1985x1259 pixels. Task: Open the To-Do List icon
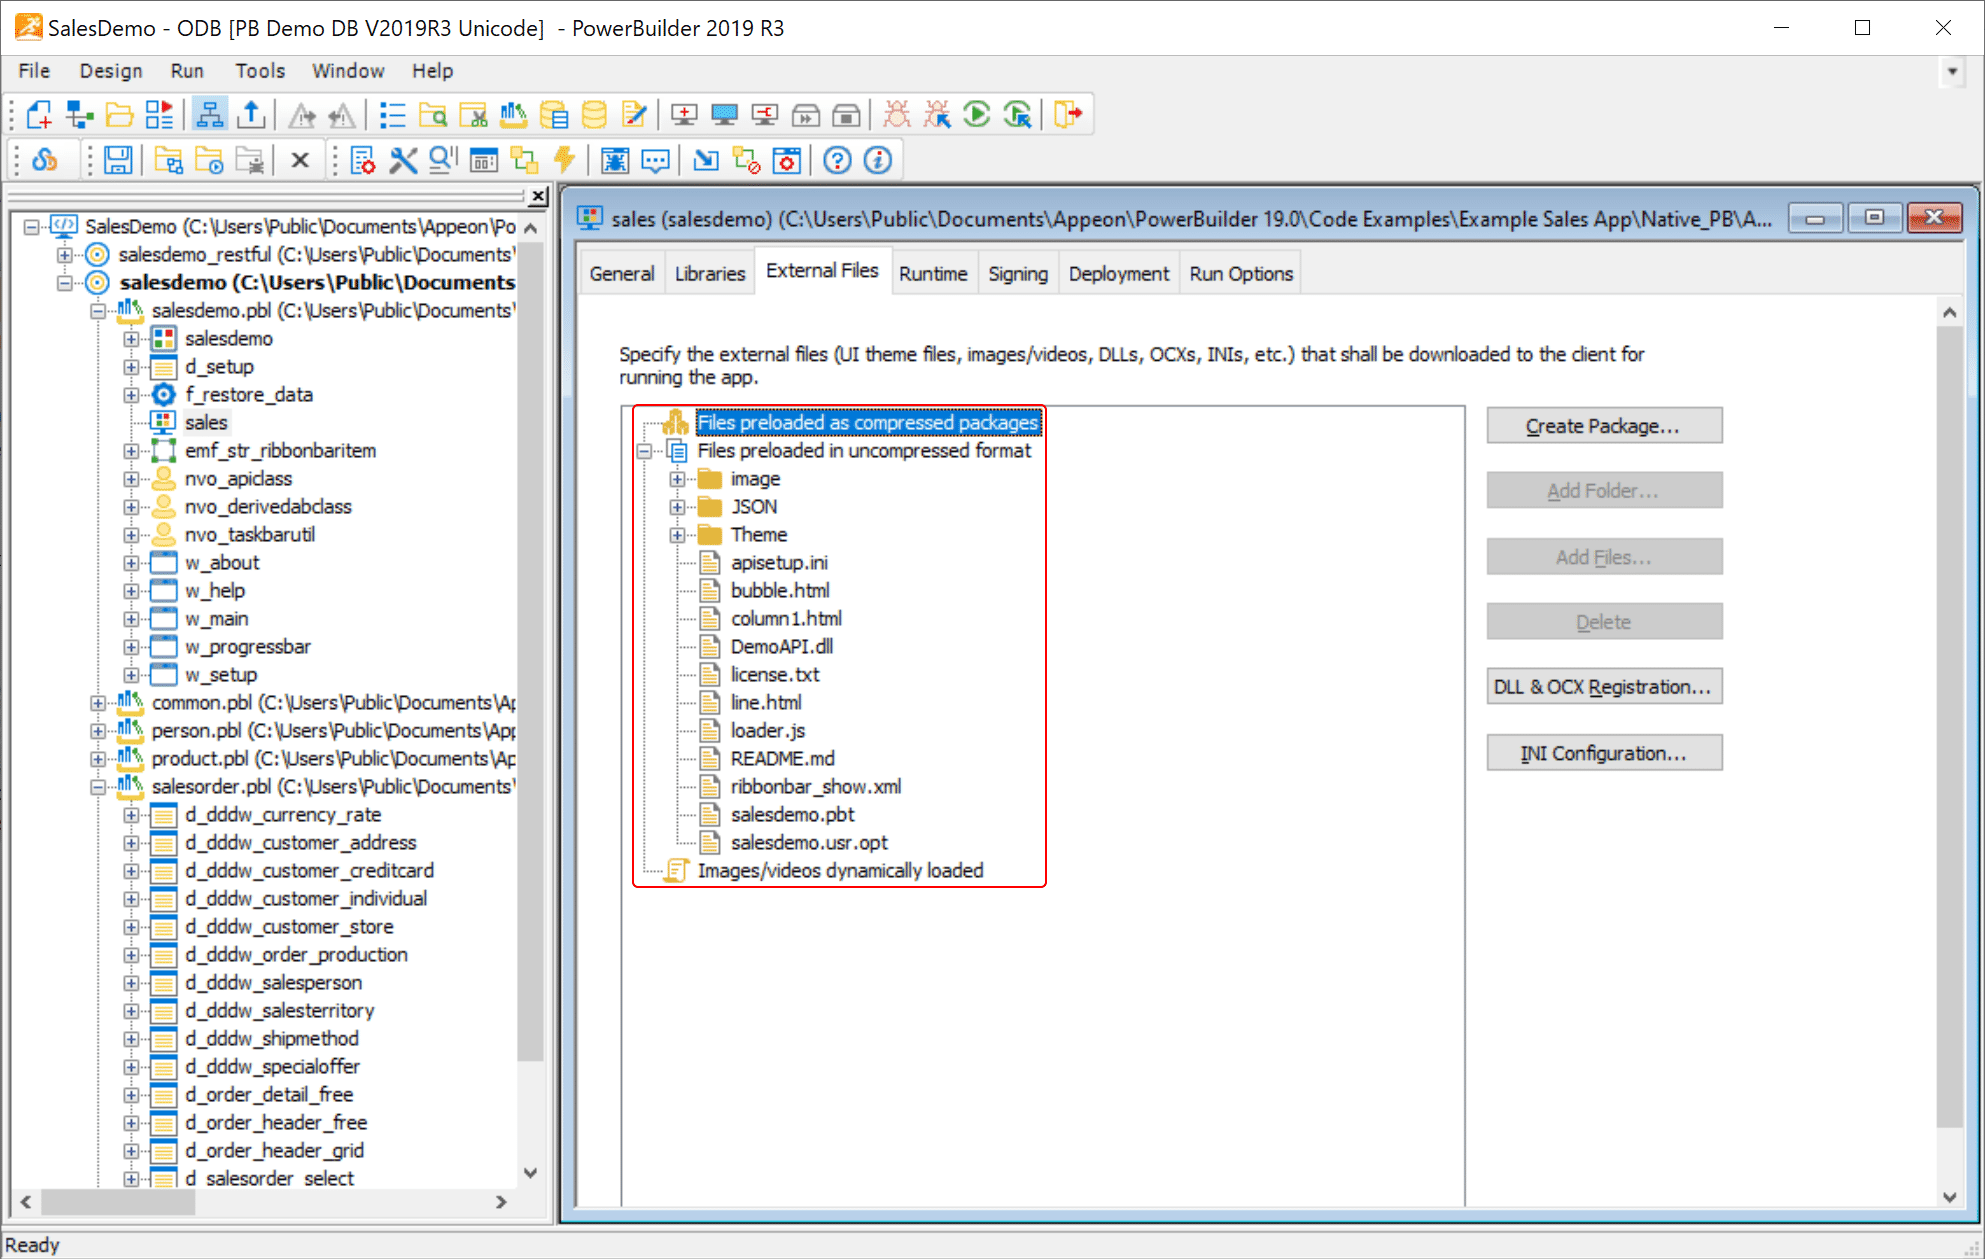coord(392,114)
